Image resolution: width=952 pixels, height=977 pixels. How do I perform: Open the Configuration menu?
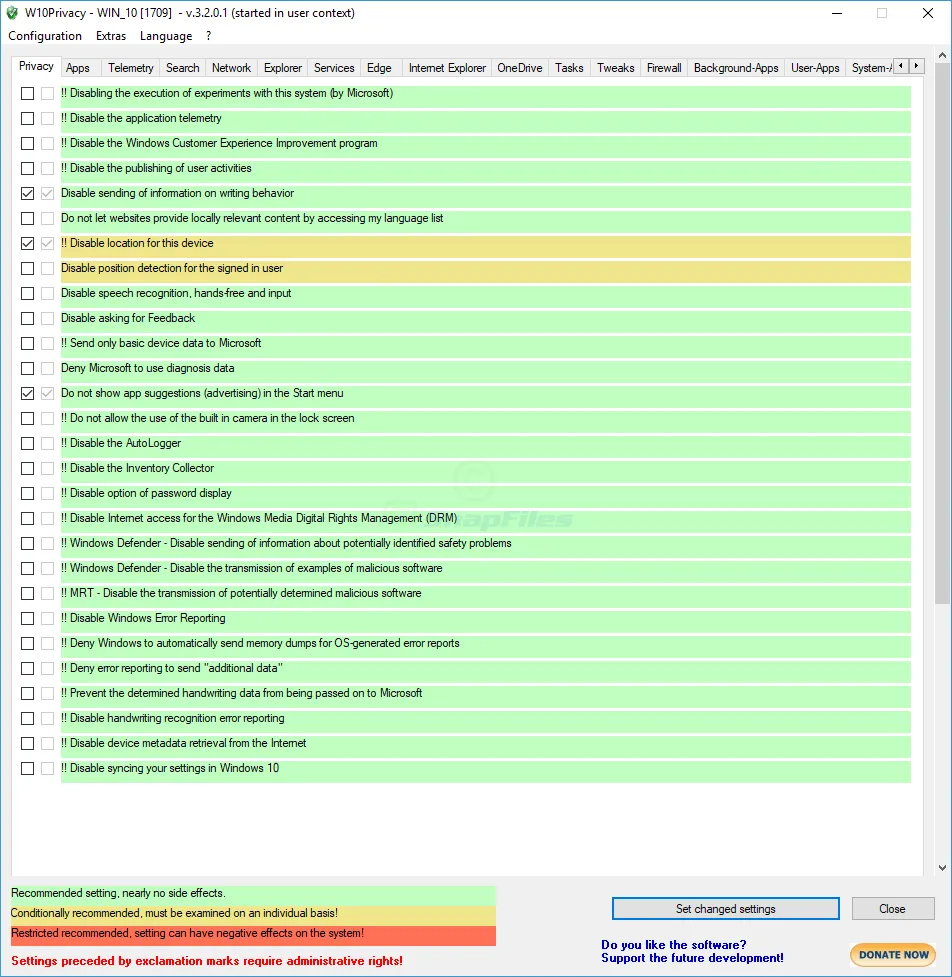pos(45,36)
